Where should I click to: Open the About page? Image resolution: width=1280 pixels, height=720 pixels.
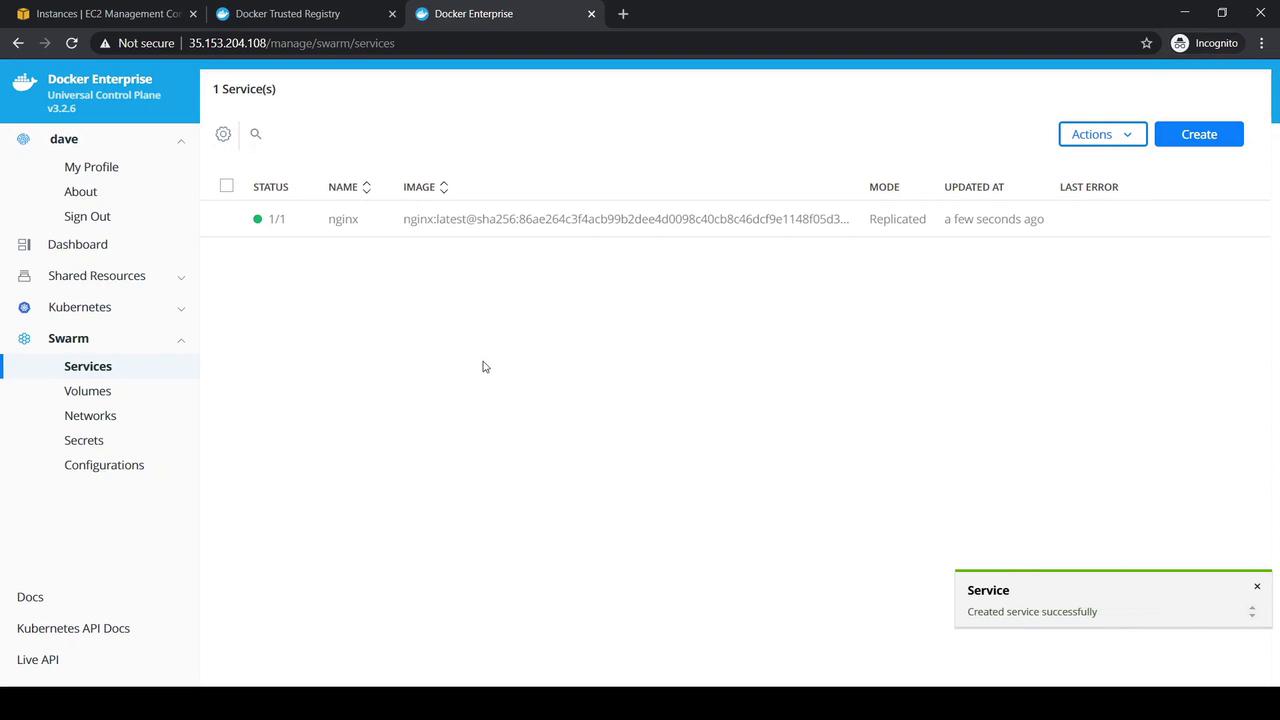[x=81, y=192]
